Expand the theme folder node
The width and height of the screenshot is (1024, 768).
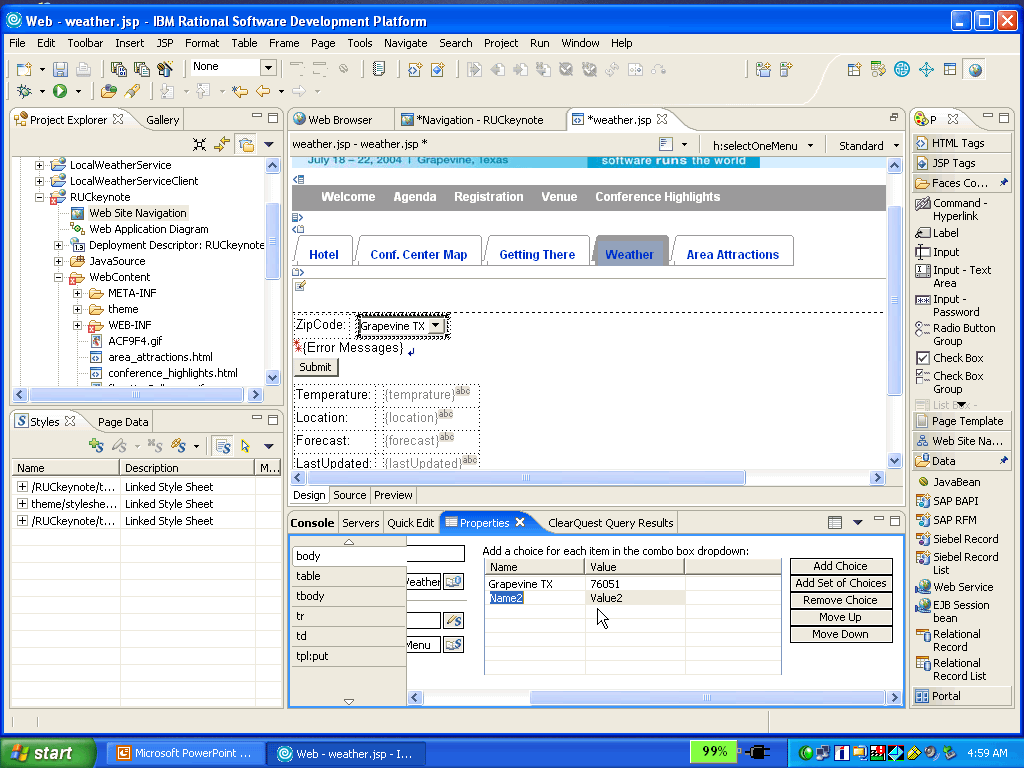click(77, 310)
